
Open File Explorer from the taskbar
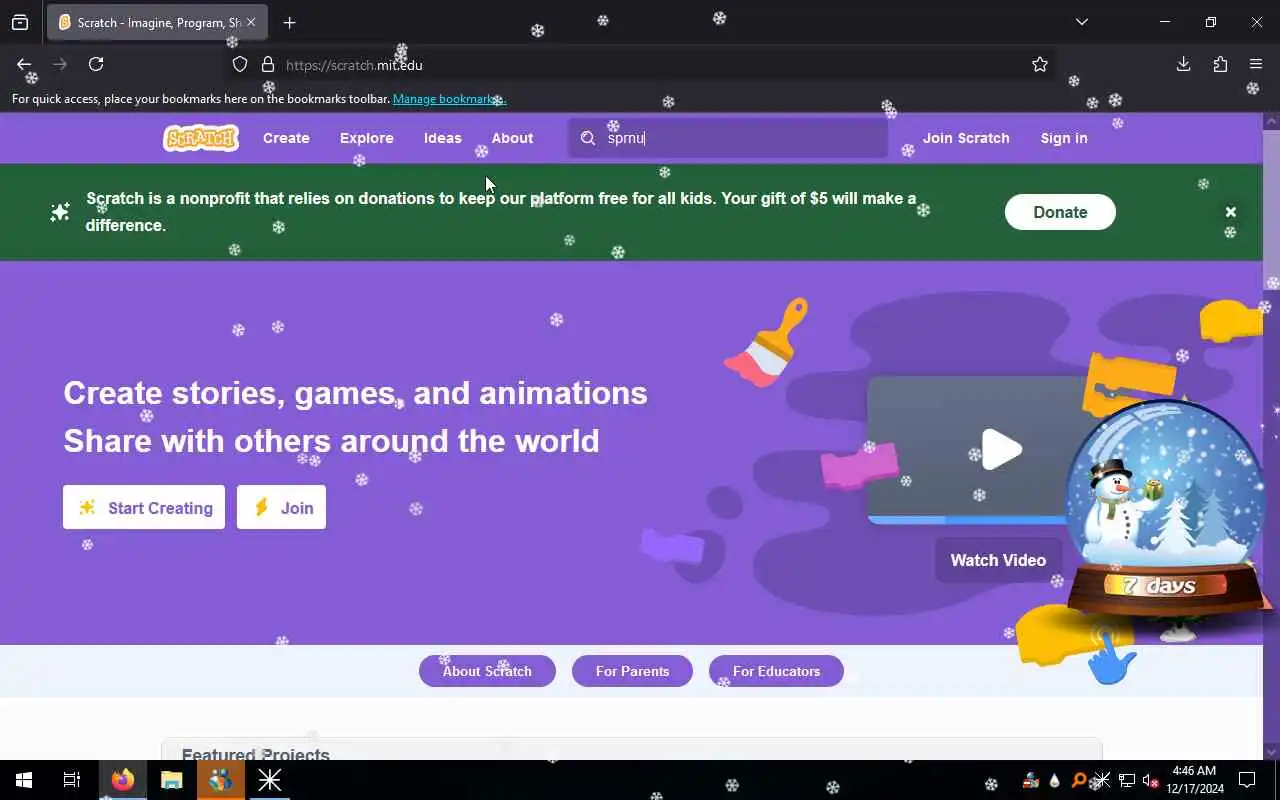[172, 780]
